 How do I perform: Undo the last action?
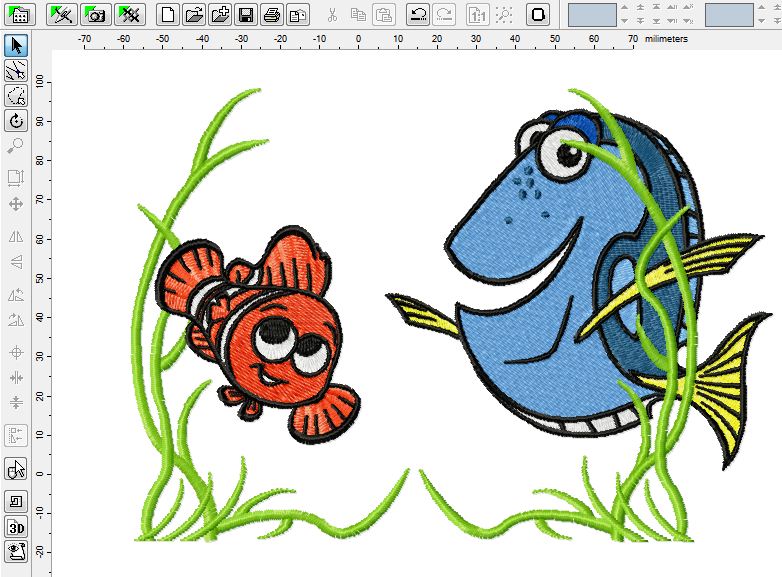417,15
